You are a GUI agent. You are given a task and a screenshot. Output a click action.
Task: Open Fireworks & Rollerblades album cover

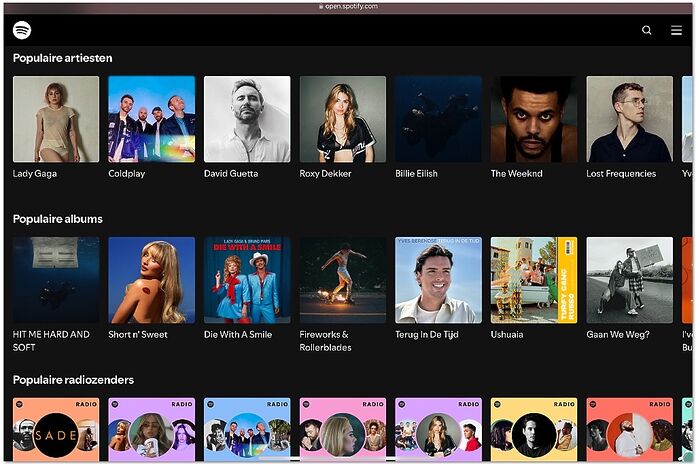click(343, 280)
